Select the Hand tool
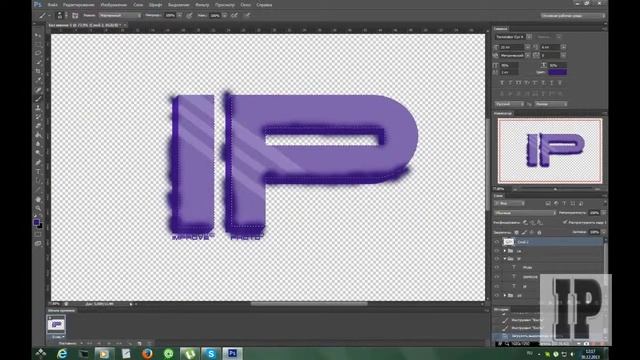 point(38,200)
